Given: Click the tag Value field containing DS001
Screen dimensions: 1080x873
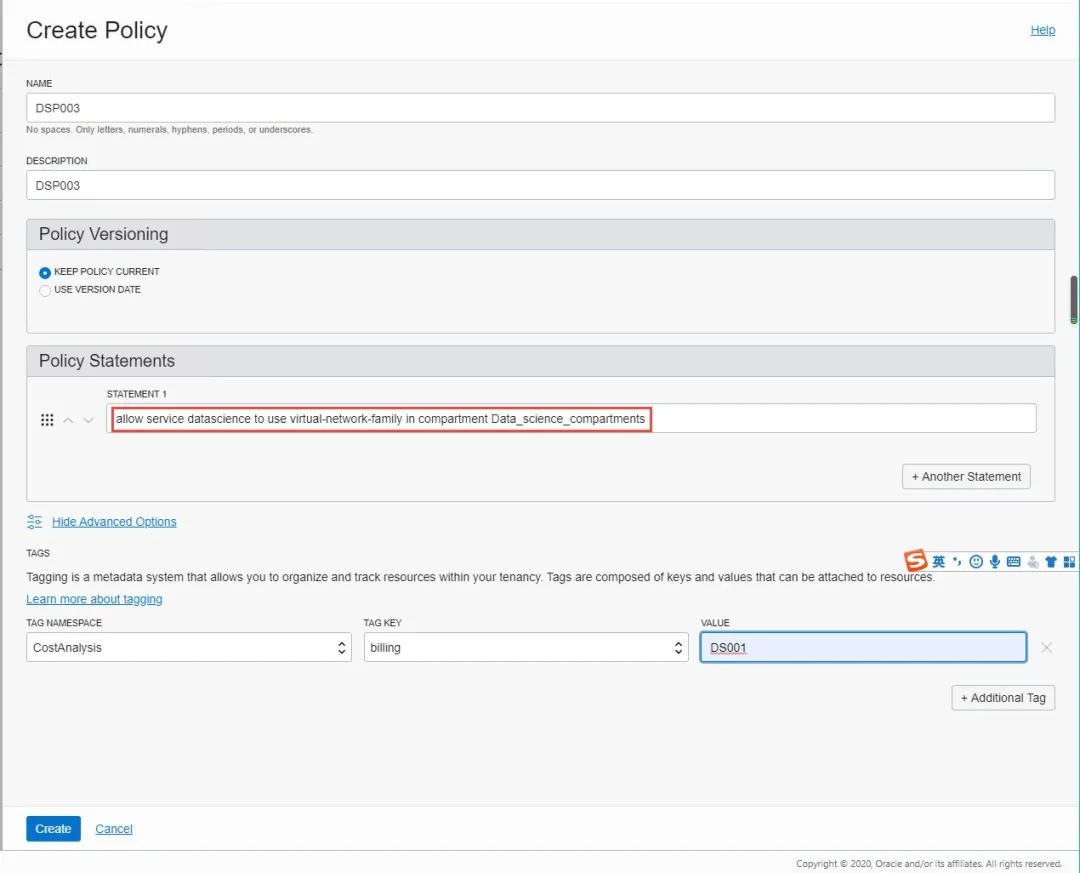Looking at the screenshot, I should pyautogui.click(x=863, y=648).
